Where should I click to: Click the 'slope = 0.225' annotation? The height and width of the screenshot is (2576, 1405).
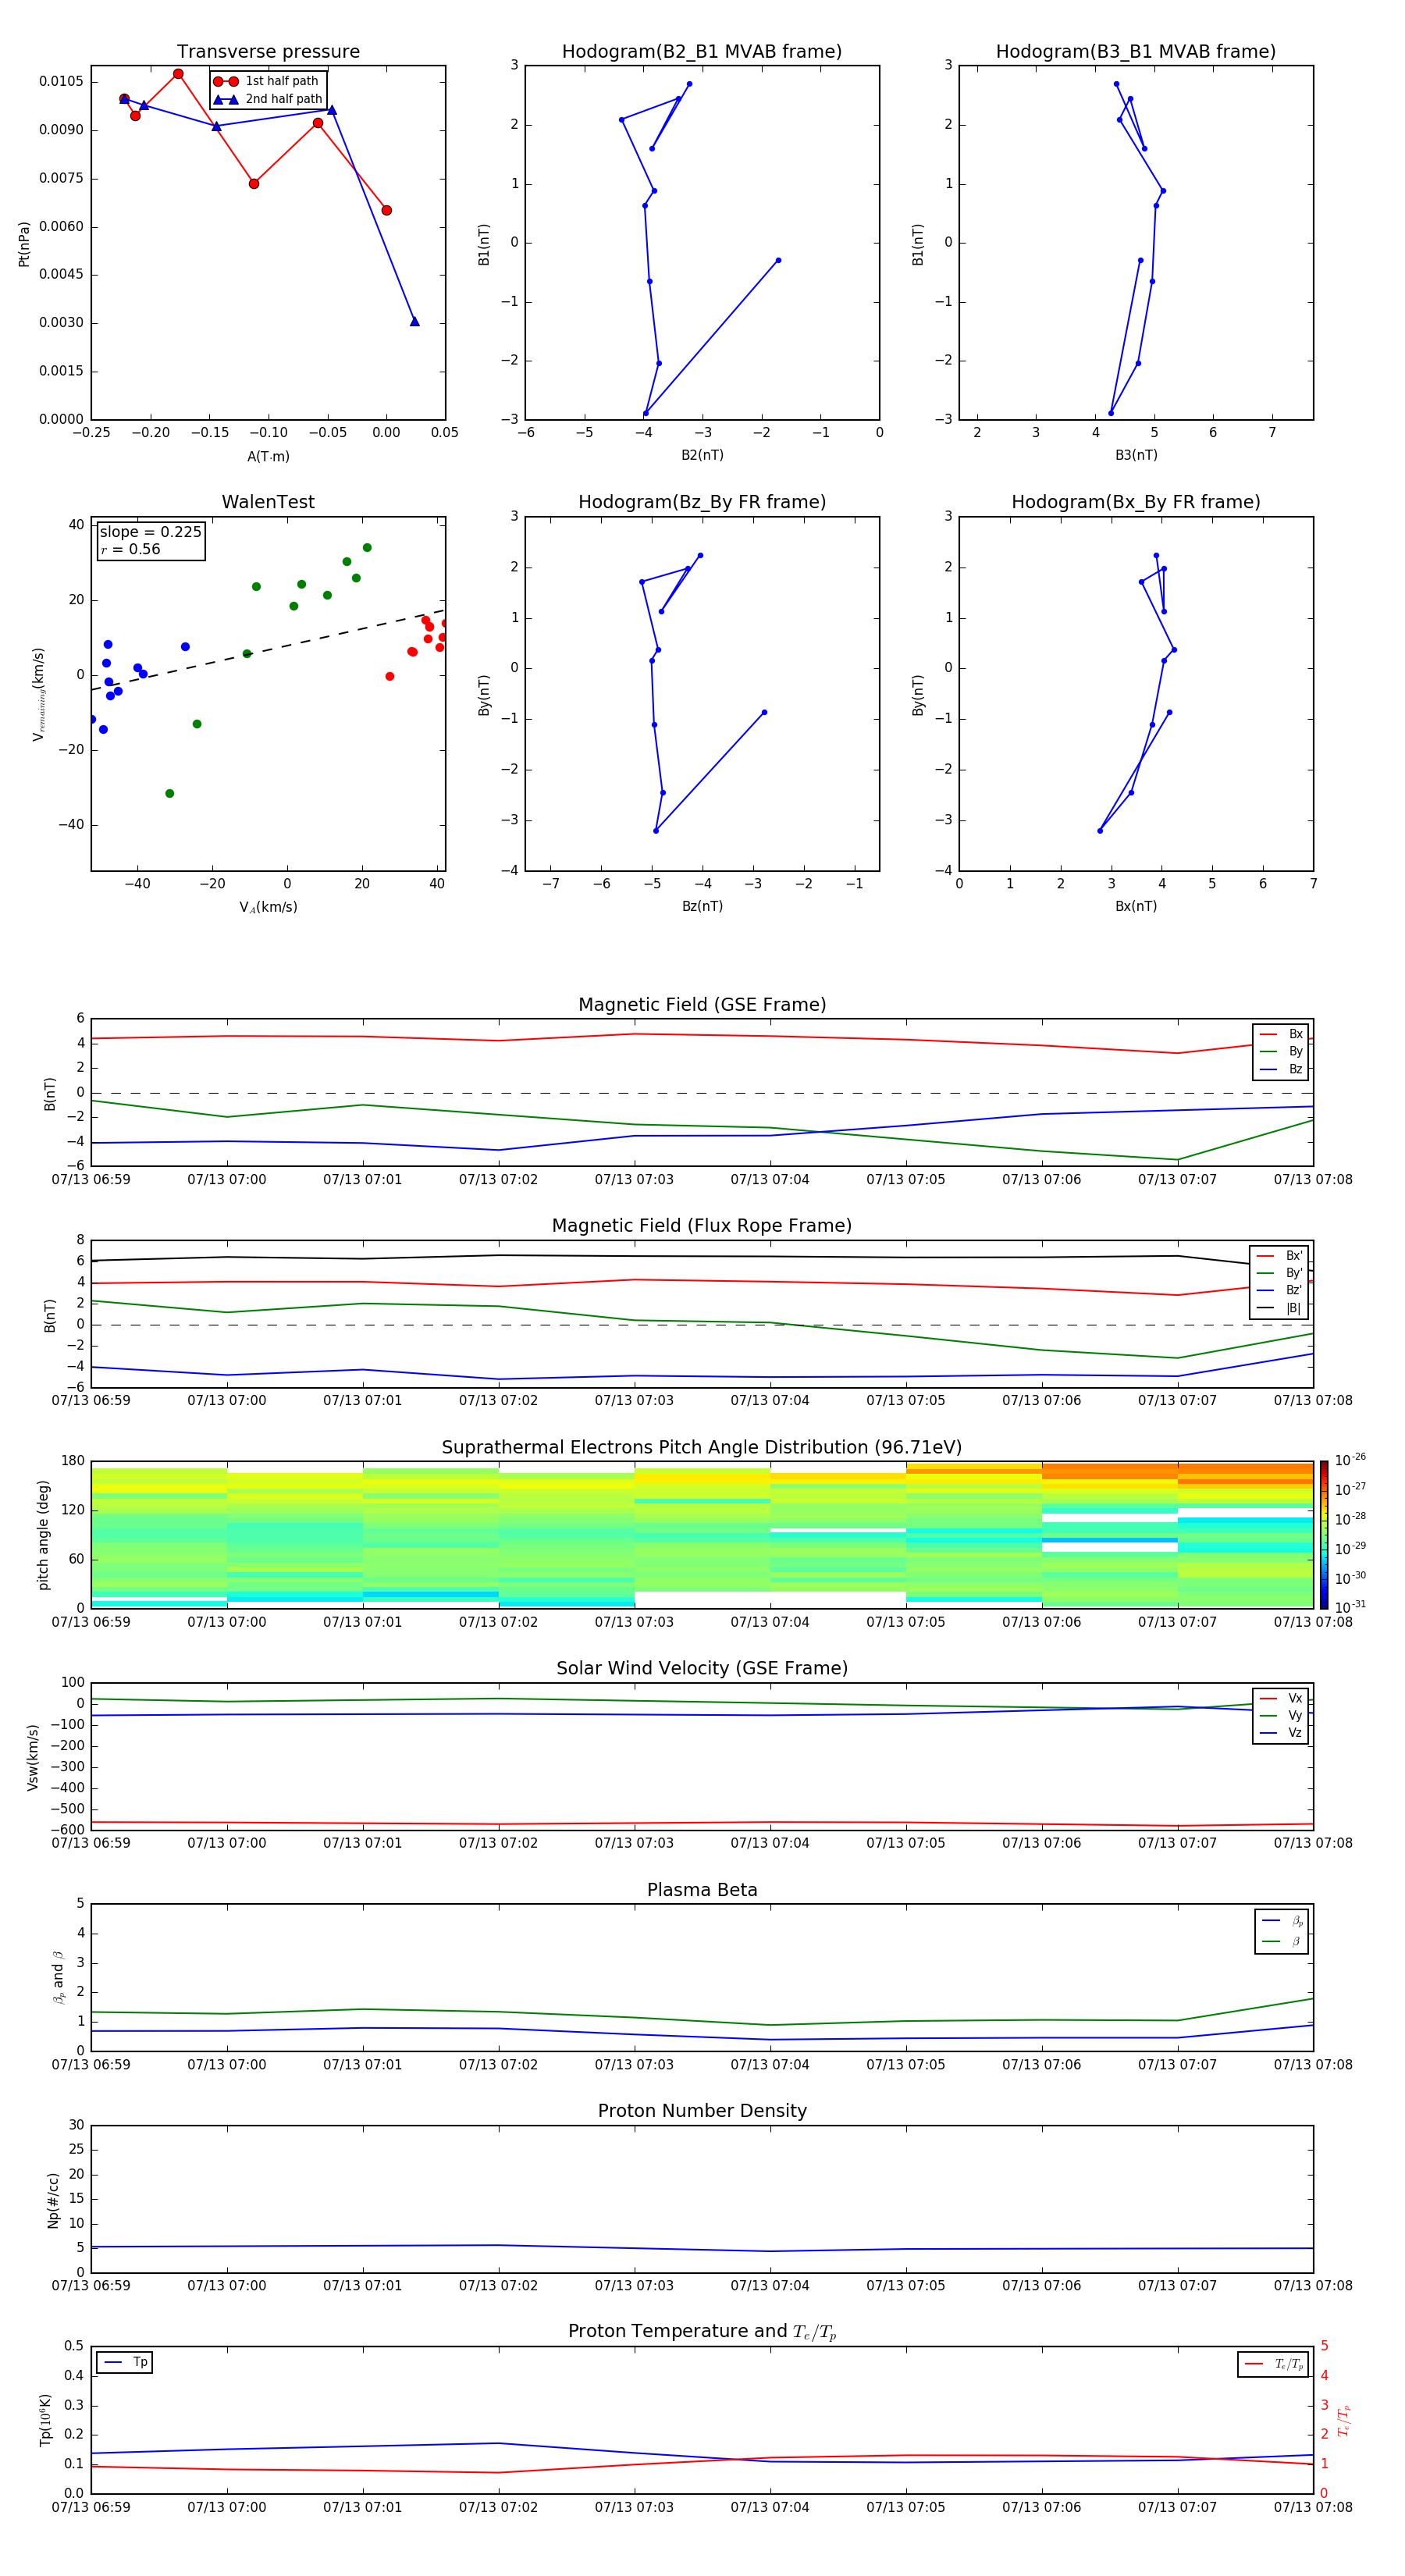pos(151,532)
